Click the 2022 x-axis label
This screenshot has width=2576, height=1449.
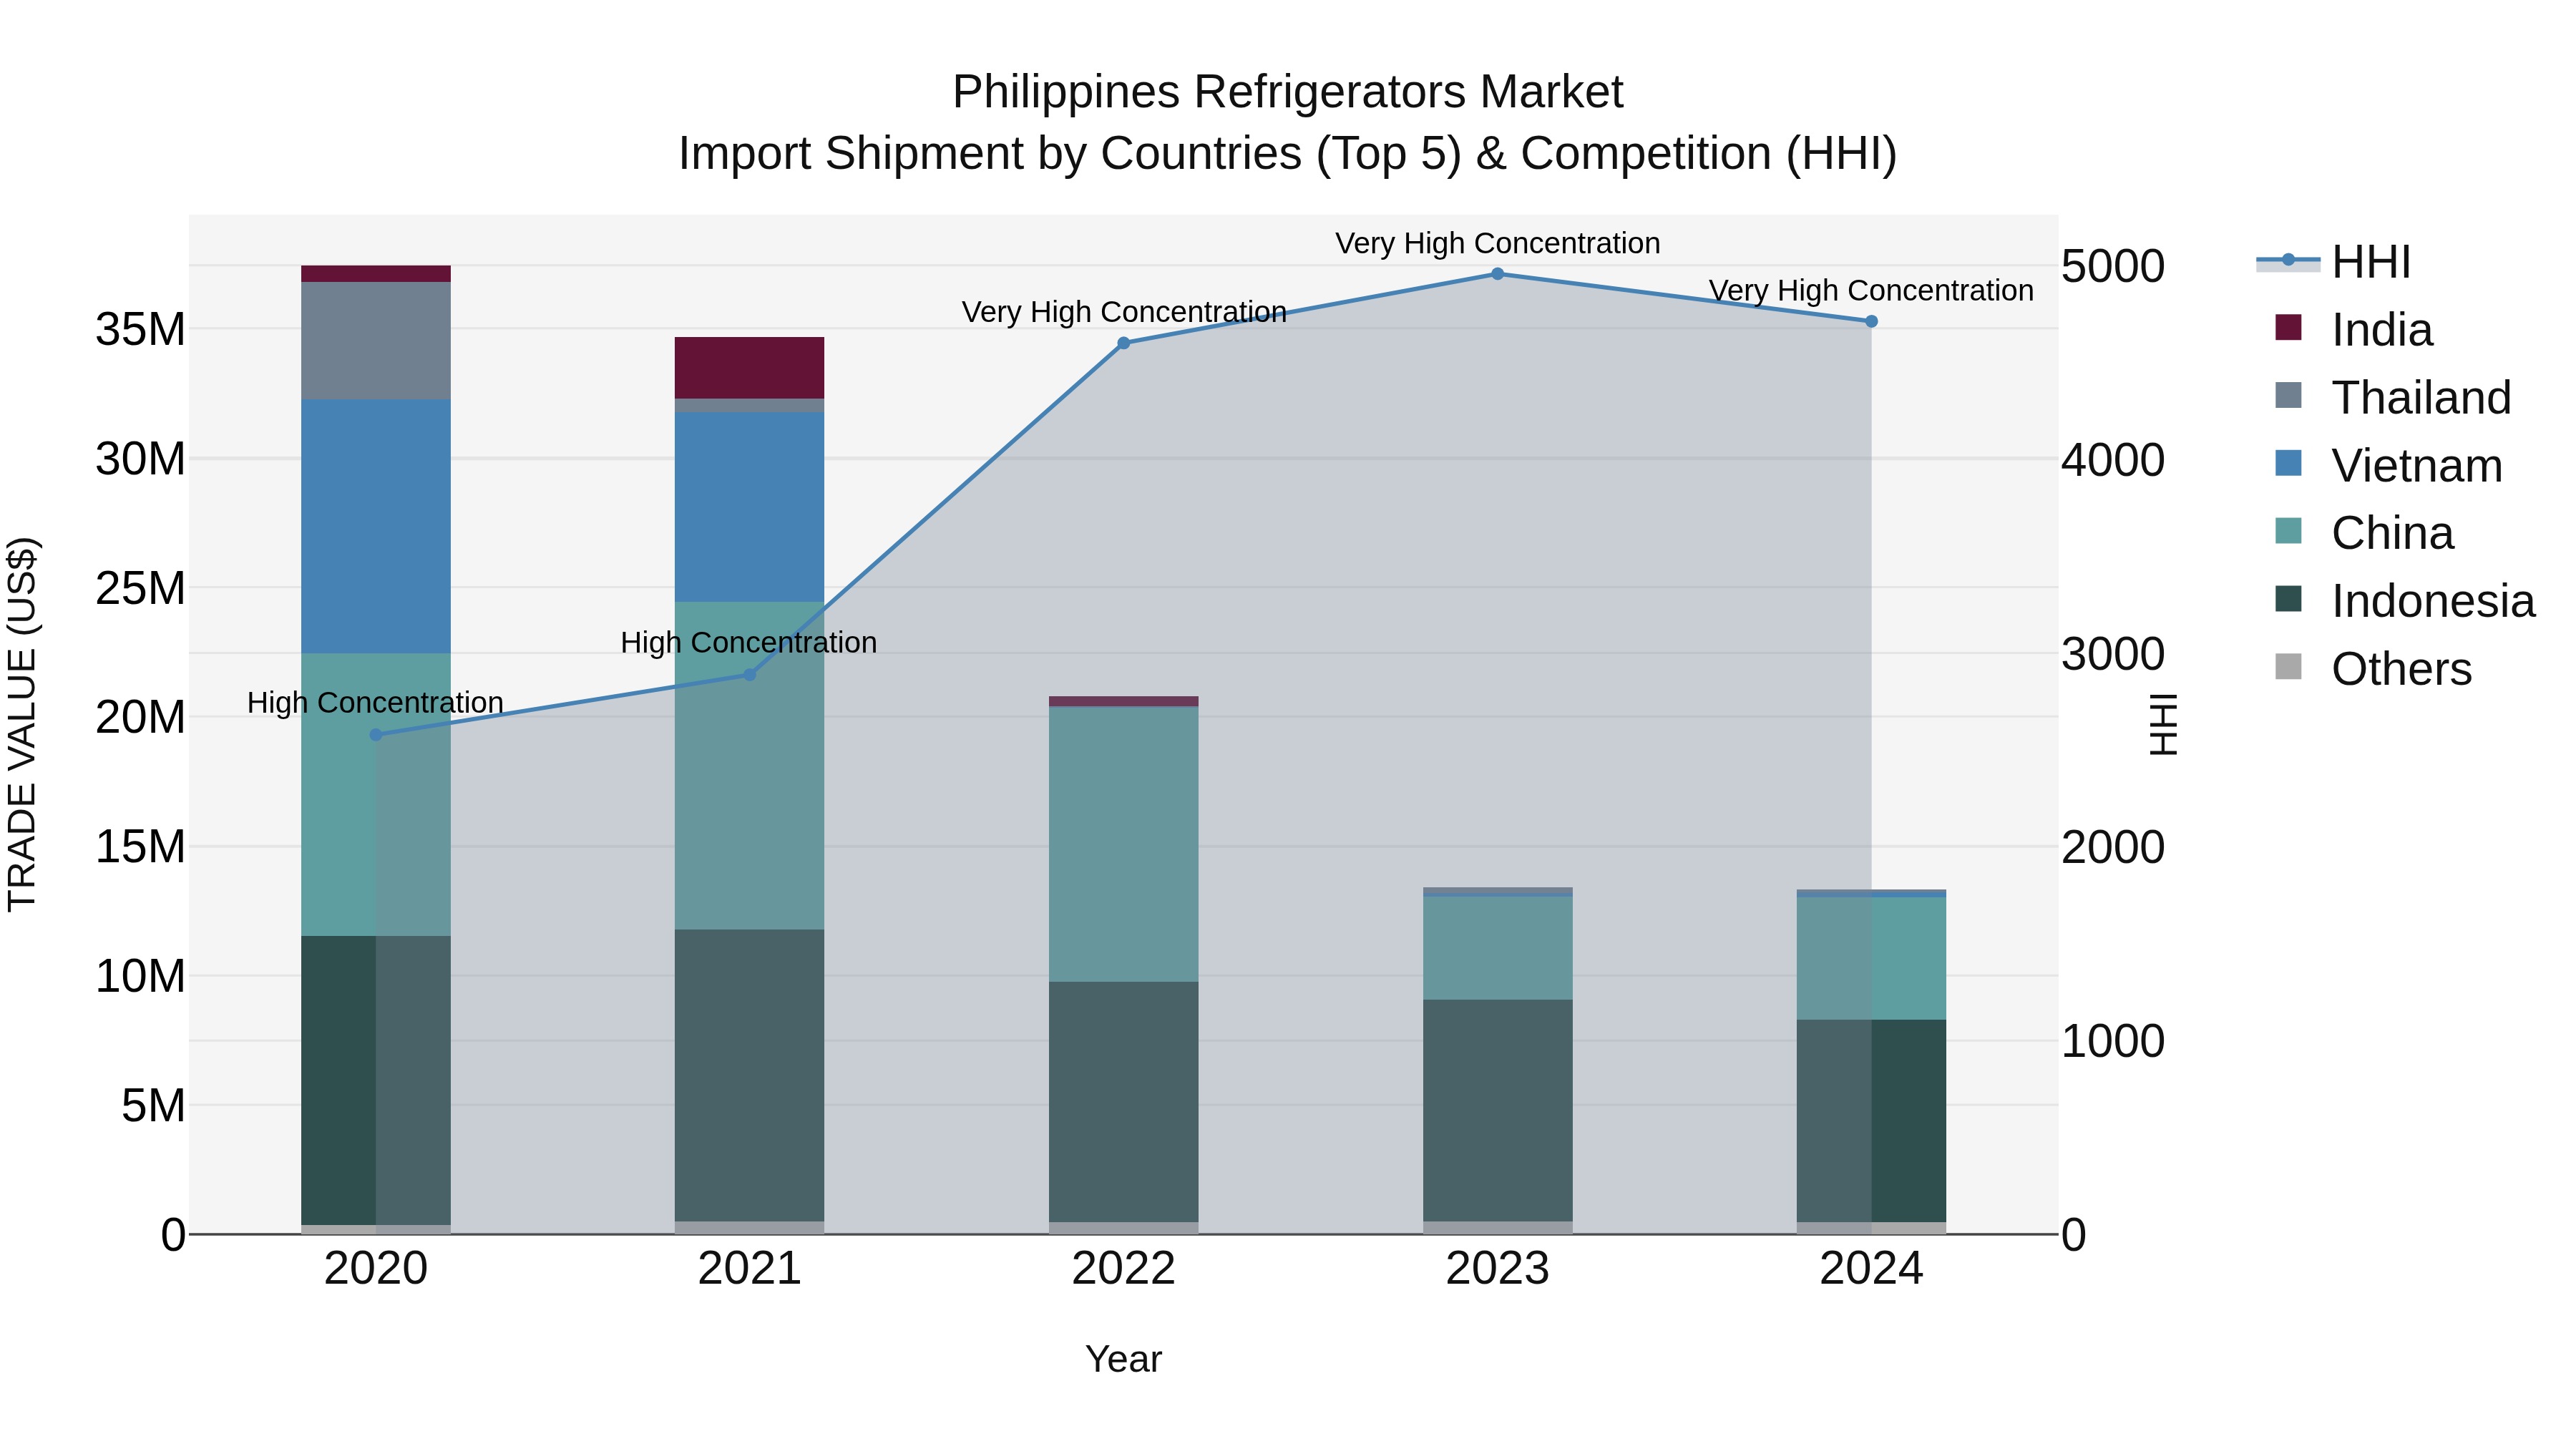pos(1123,1269)
